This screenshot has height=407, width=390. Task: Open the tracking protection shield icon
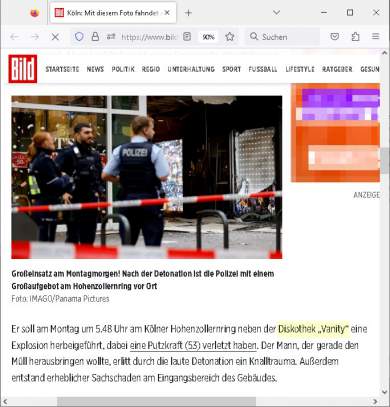(x=79, y=37)
